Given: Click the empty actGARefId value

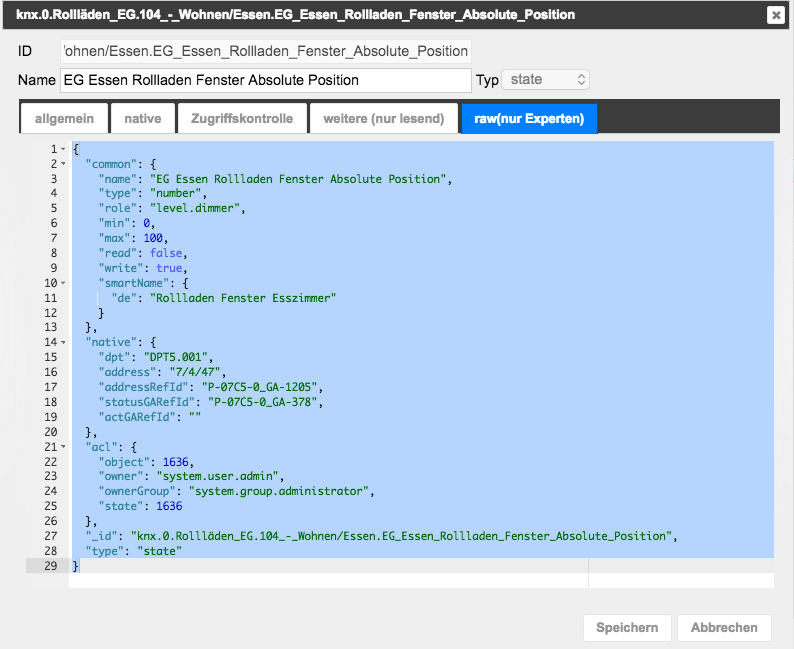Looking at the screenshot, I should click(194, 417).
